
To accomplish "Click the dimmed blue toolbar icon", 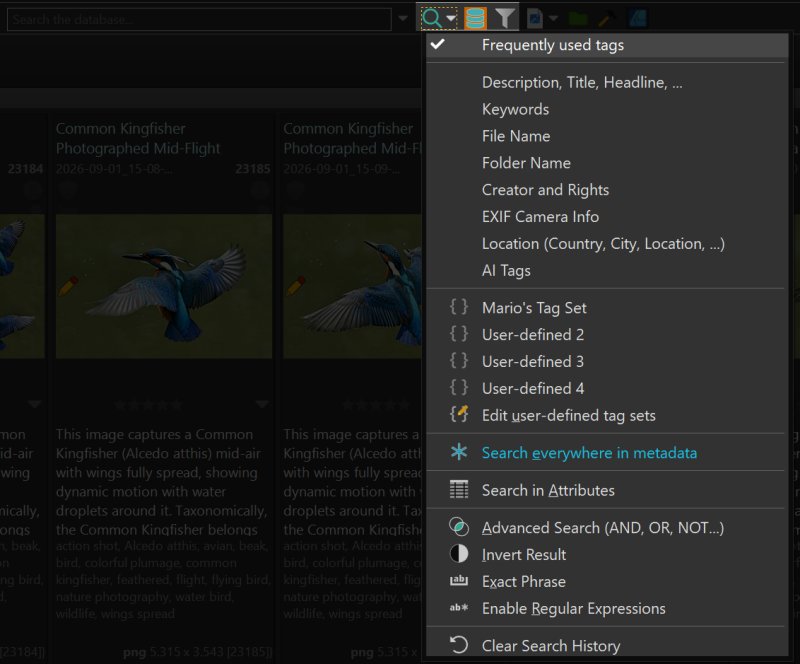I will (x=638, y=18).
